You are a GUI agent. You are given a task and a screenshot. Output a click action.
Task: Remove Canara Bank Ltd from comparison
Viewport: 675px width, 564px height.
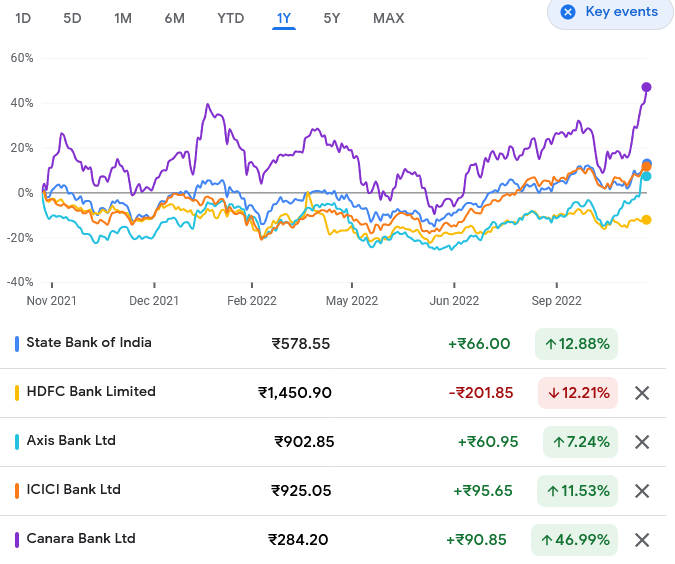tap(642, 540)
